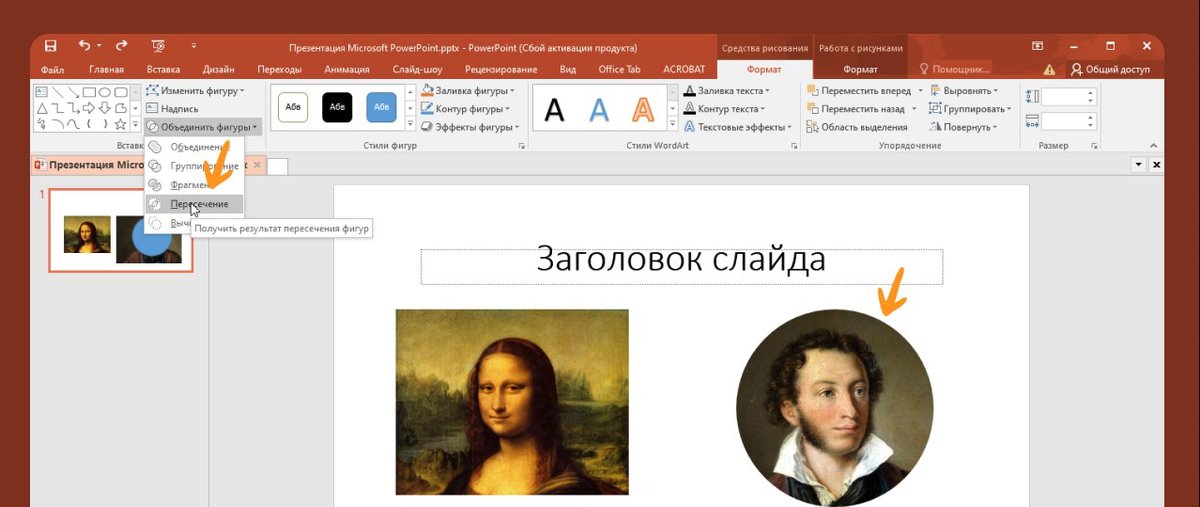The height and width of the screenshot is (507, 1200).
Task: Apply the orange outlined WordArt A style
Action: click(x=643, y=108)
